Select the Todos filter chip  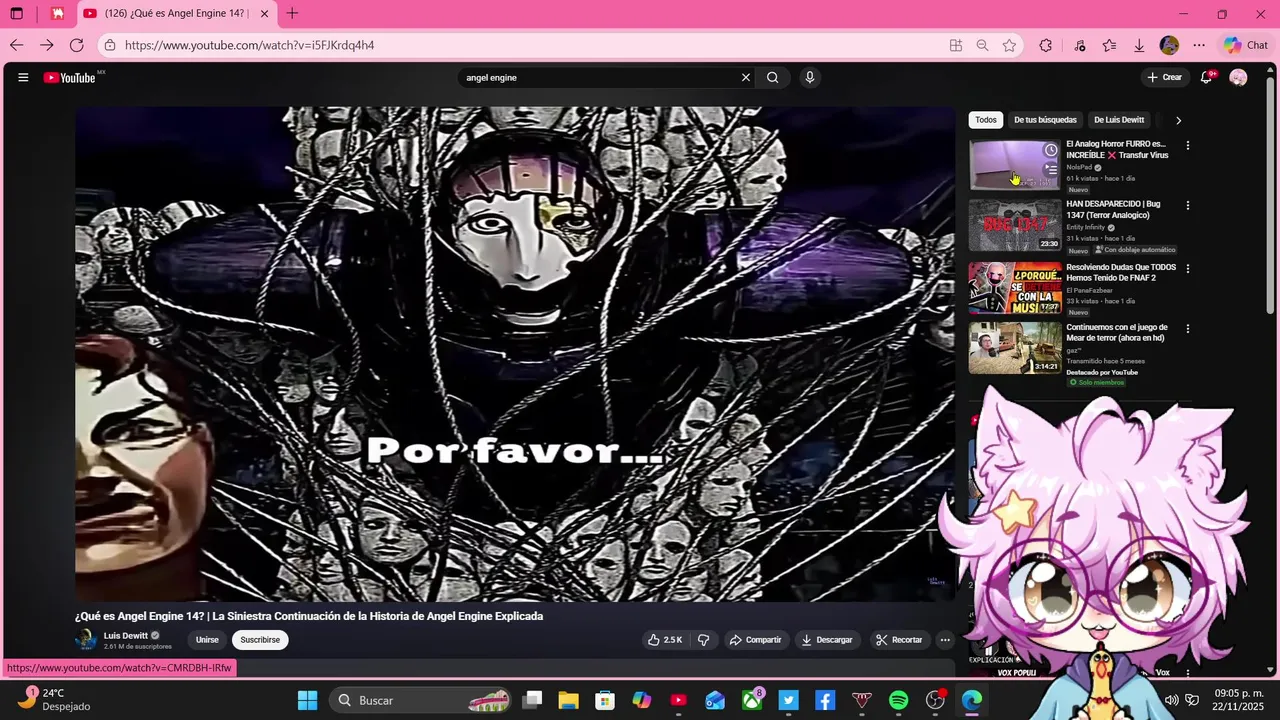point(986,120)
